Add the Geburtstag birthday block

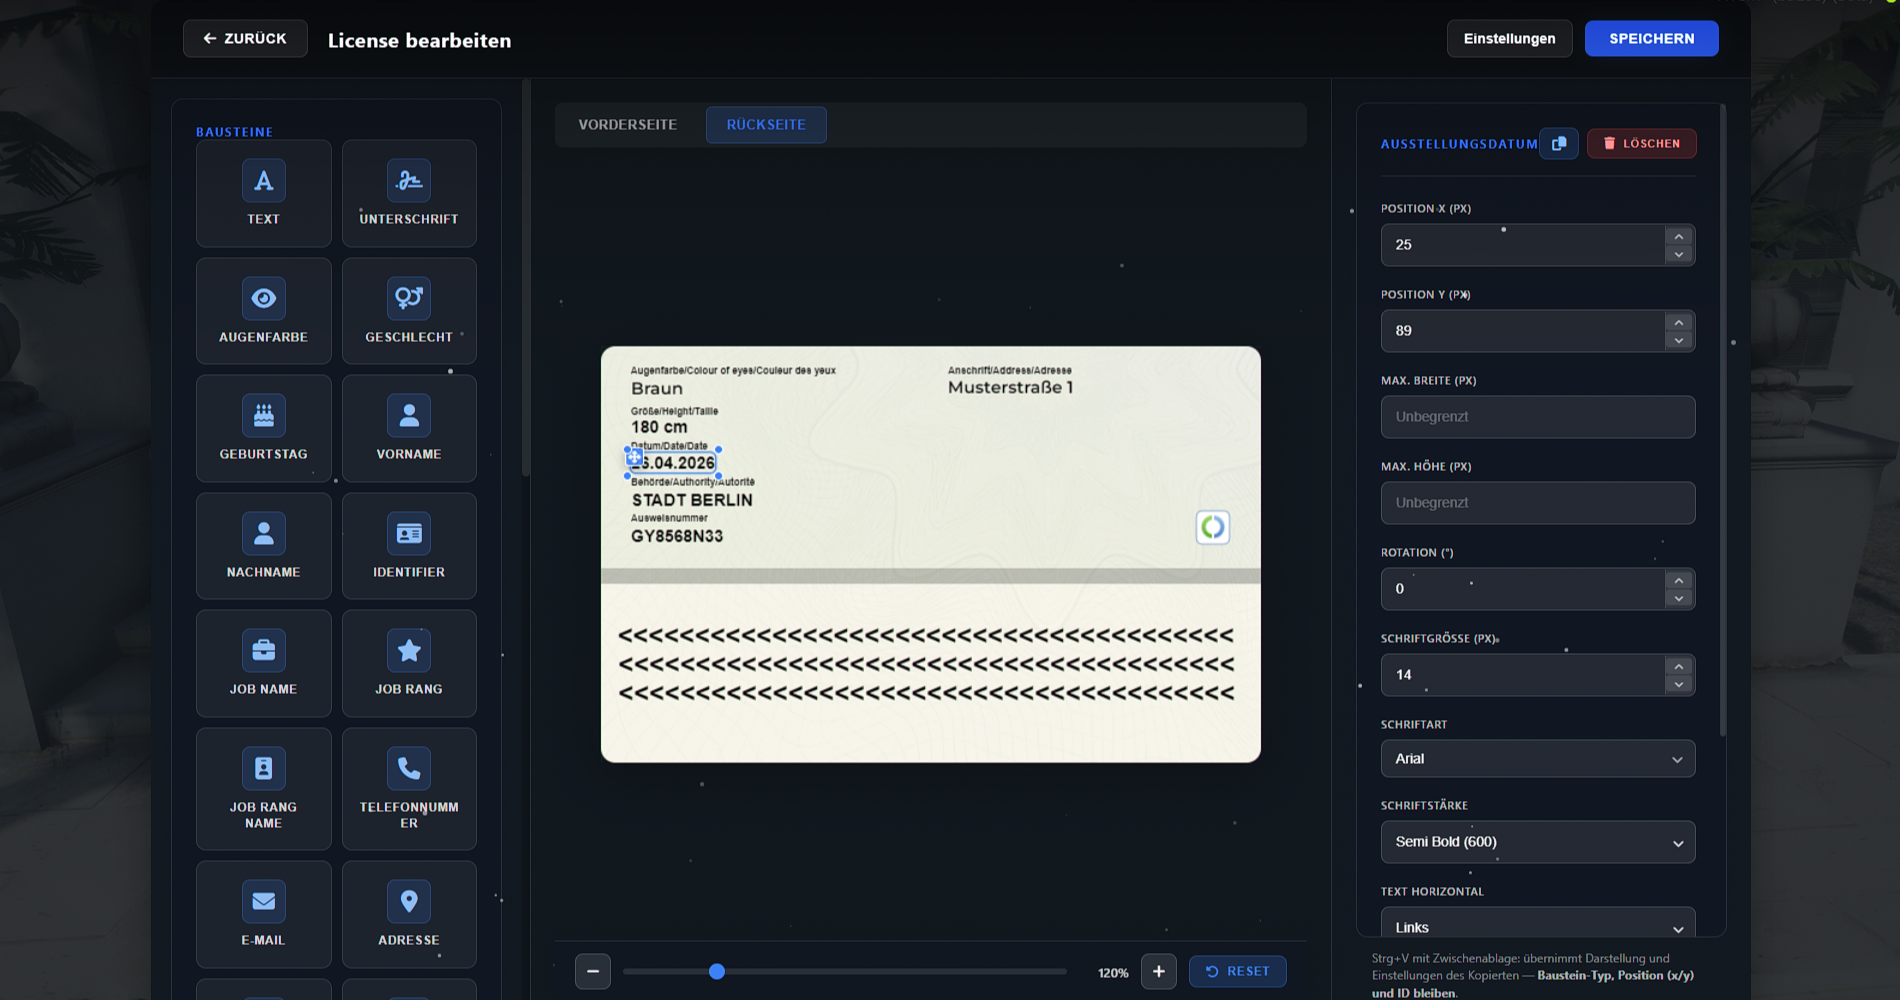tap(263, 428)
